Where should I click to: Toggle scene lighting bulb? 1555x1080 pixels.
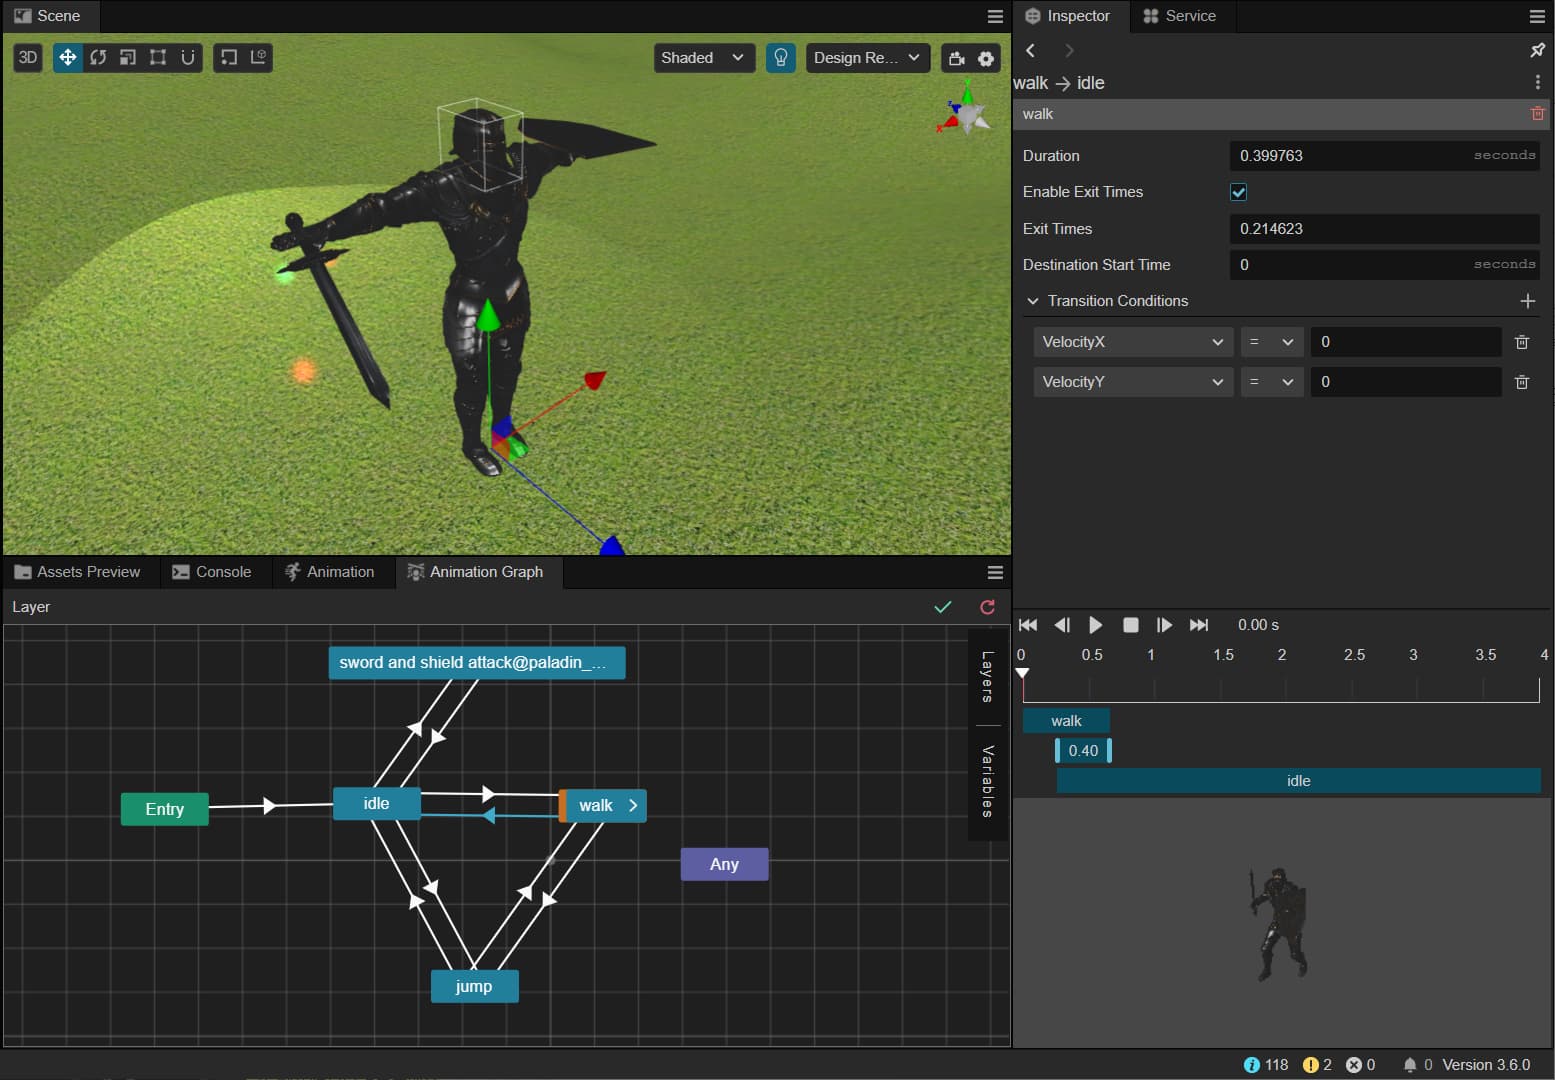[x=781, y=58]
